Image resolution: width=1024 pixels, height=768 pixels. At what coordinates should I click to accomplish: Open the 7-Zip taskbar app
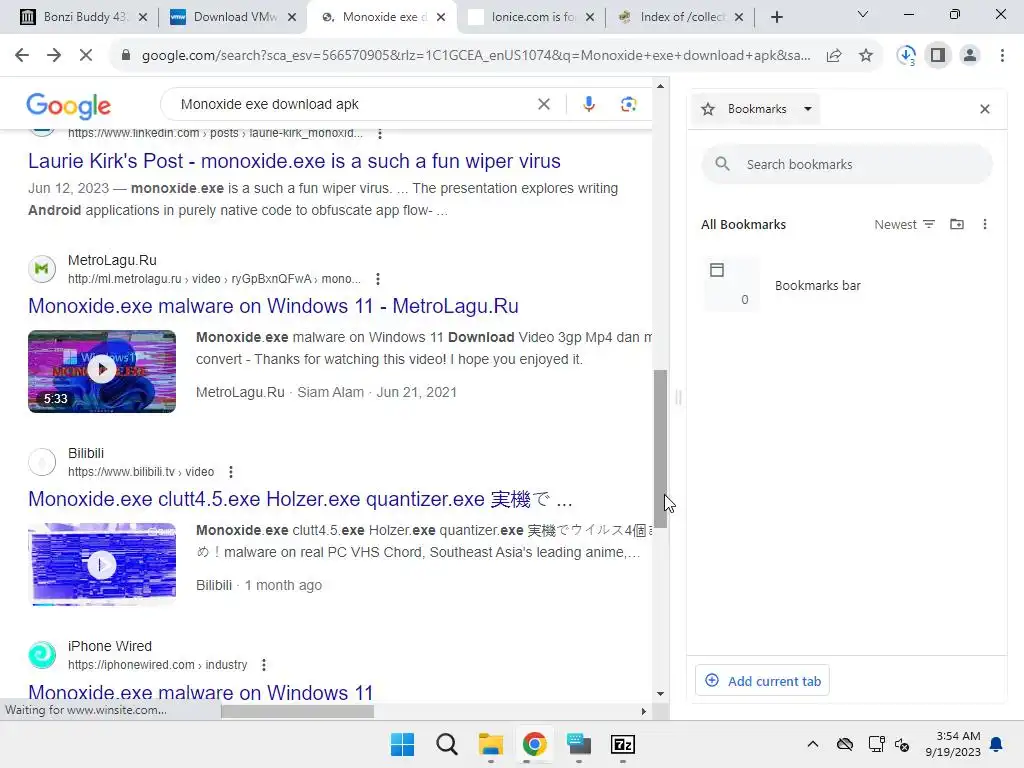[622, 744]
